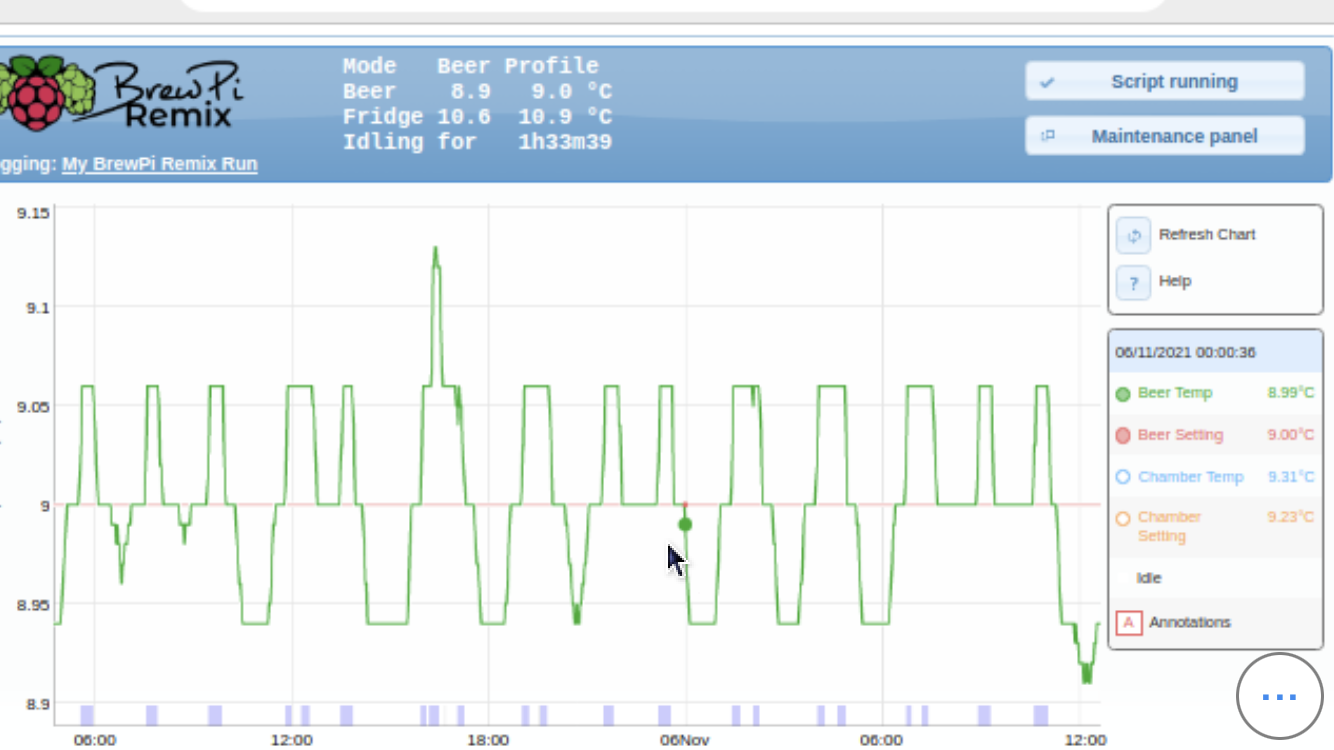Click the green data point on chart

coord(685,524)
